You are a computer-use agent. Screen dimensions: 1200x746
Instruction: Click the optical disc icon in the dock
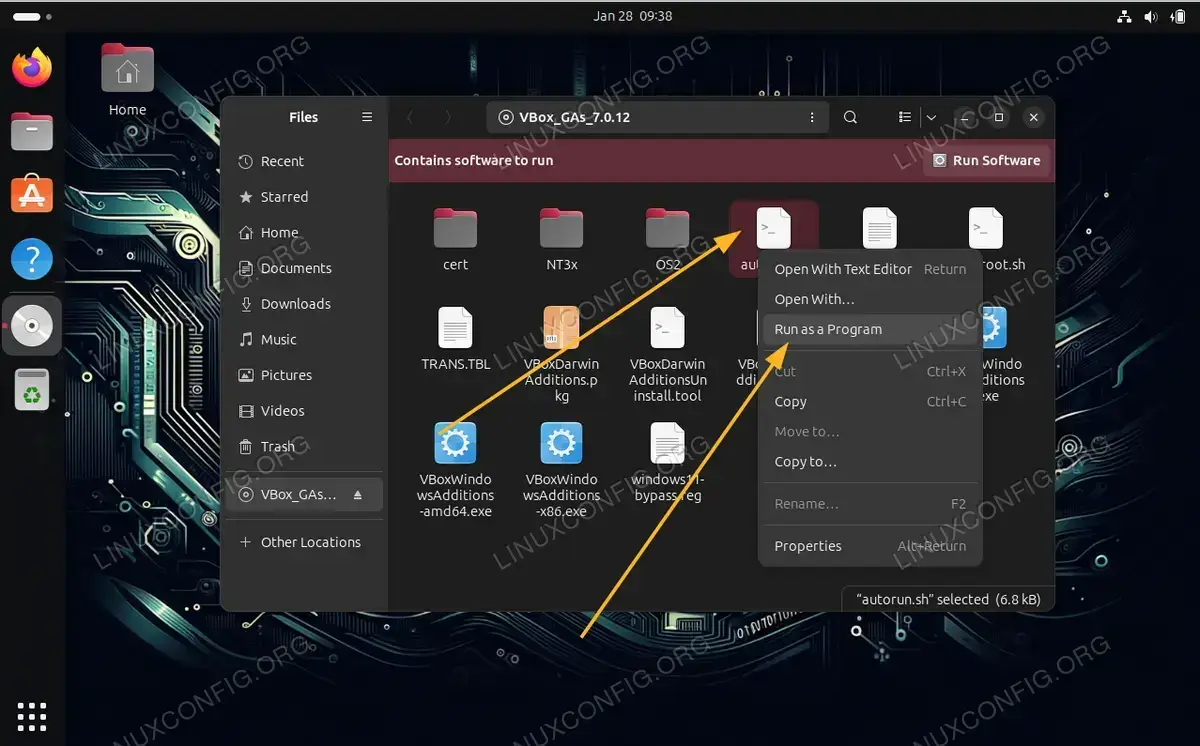point(32,326)
